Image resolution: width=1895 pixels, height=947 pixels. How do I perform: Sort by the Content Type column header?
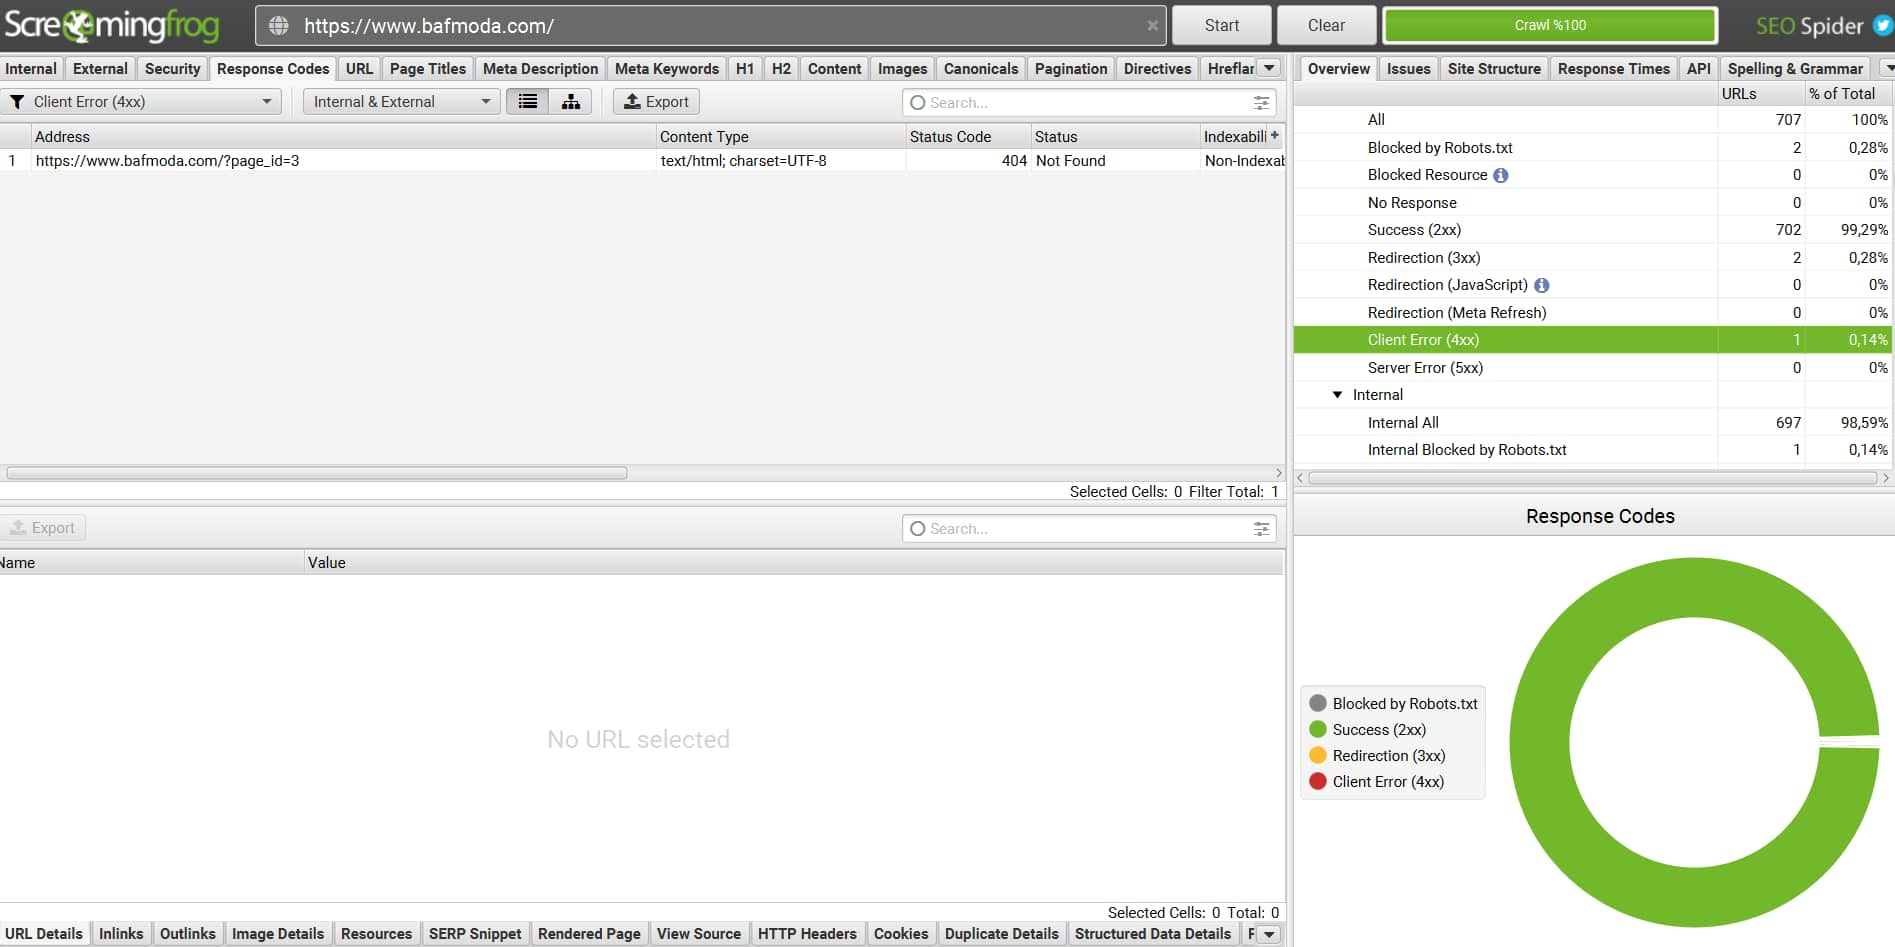click(x=780, y=137)
